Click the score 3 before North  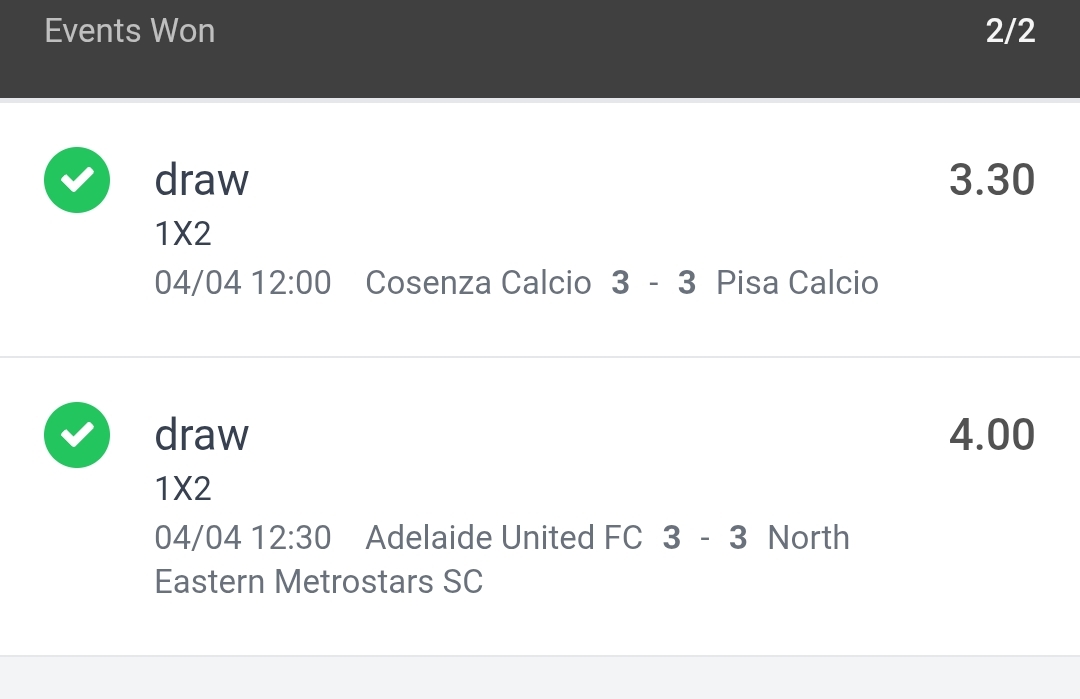pos(738,538)
